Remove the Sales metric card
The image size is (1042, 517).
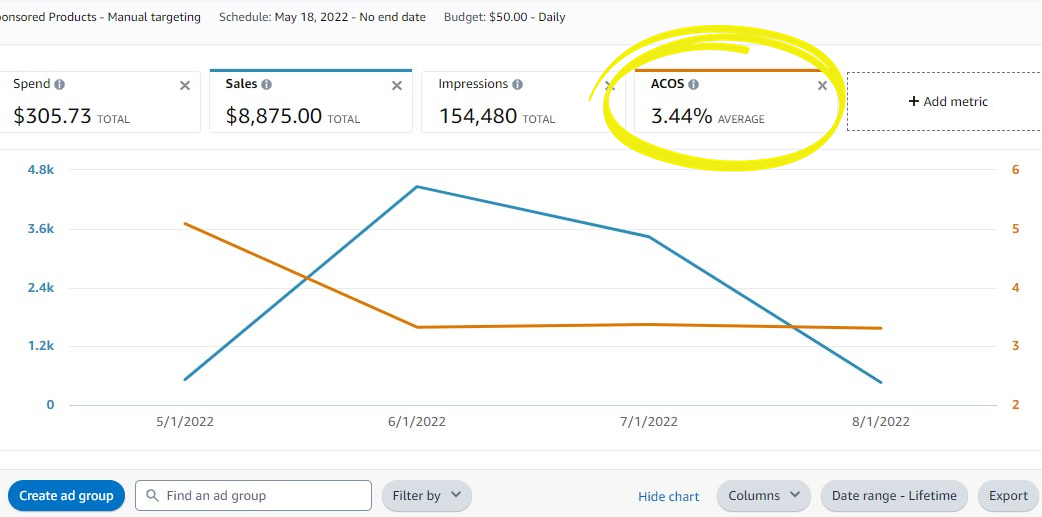(x=397, y=86)
